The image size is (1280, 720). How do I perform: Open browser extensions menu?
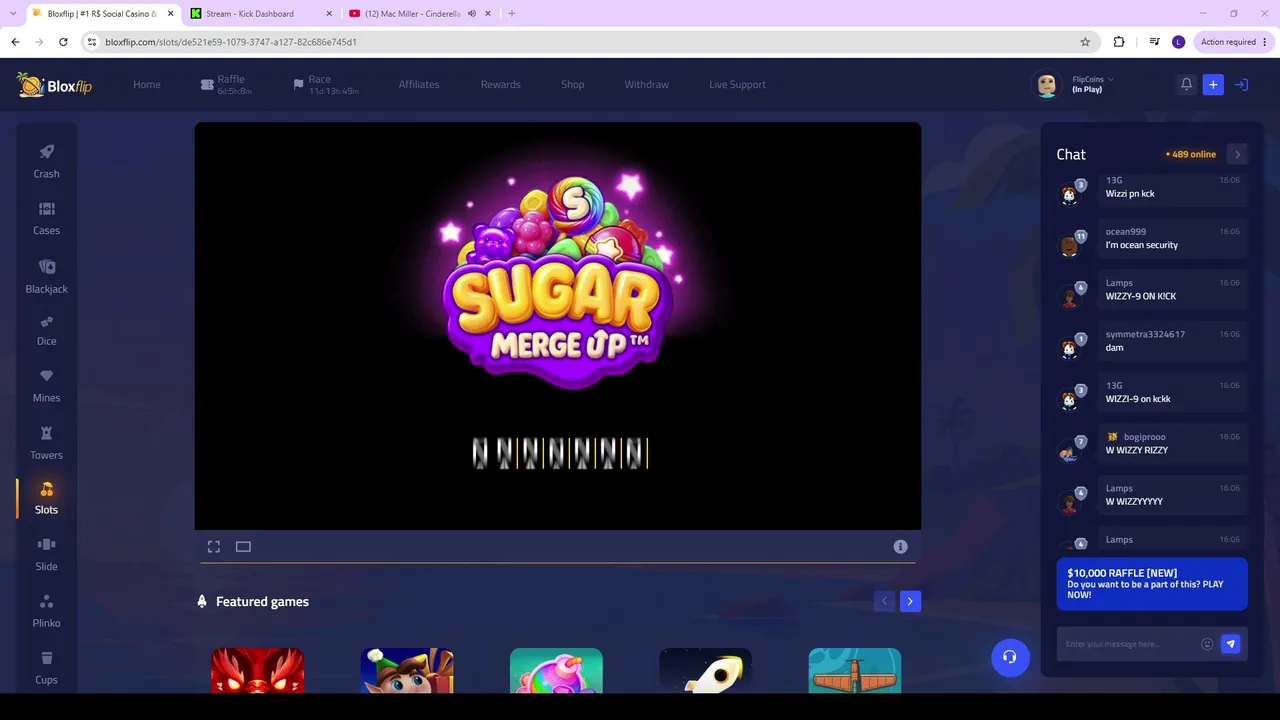[1119, 42]
